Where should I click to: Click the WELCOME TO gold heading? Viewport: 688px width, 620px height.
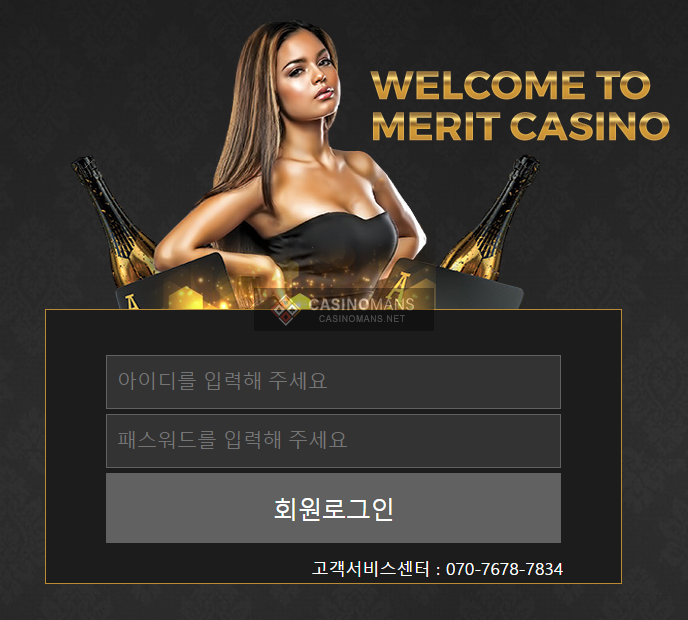510,86
